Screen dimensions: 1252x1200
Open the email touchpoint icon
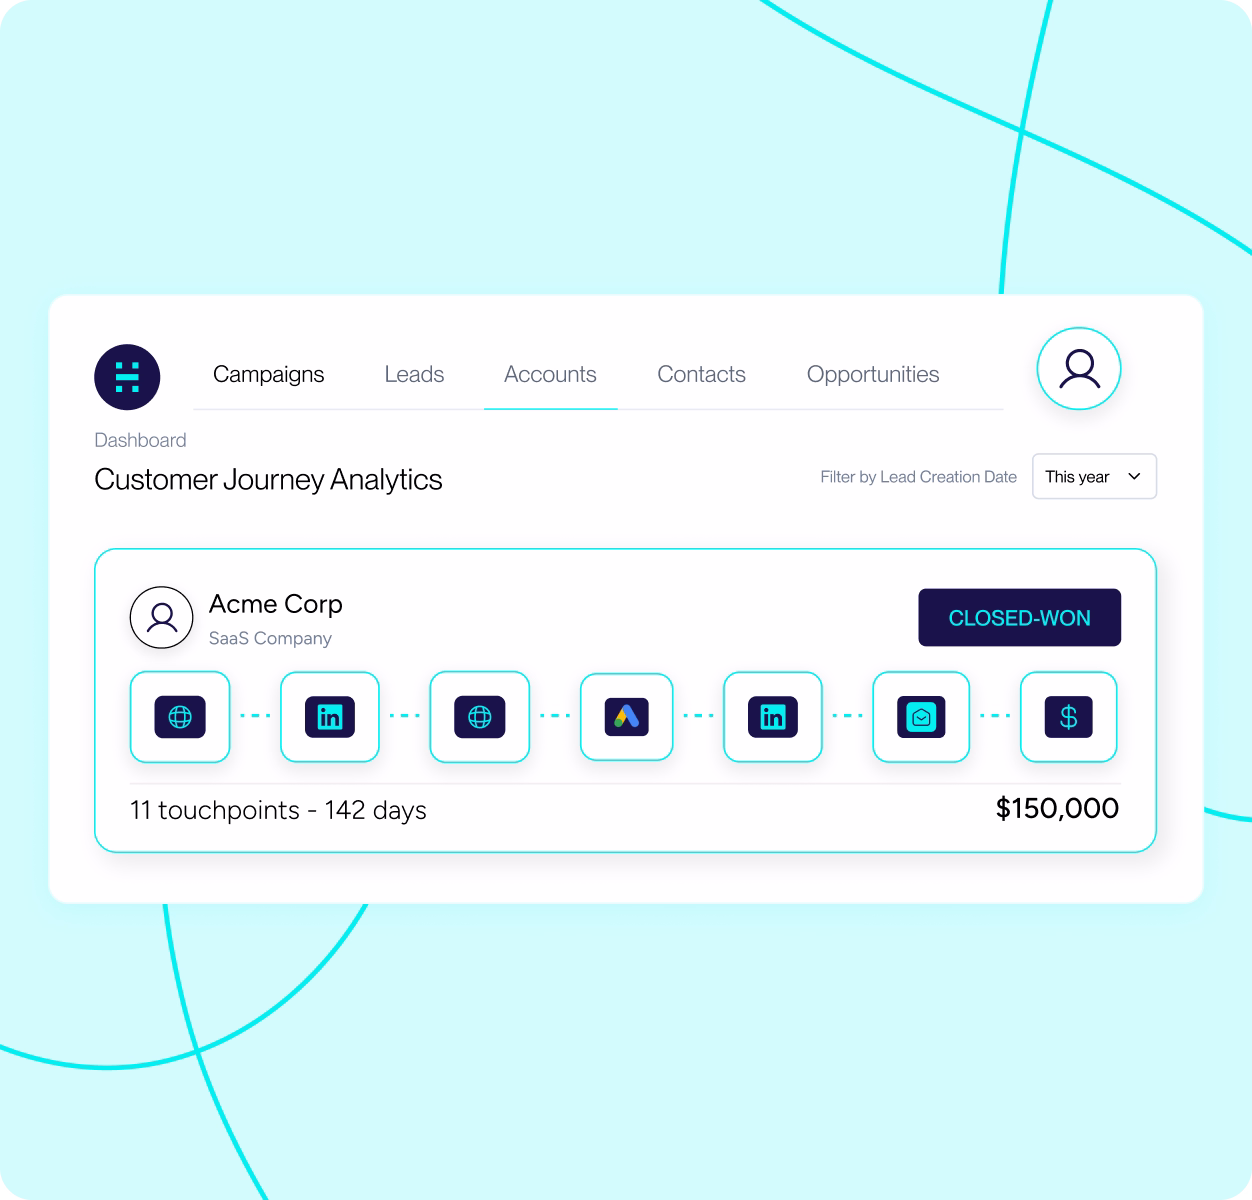[921, 717]
